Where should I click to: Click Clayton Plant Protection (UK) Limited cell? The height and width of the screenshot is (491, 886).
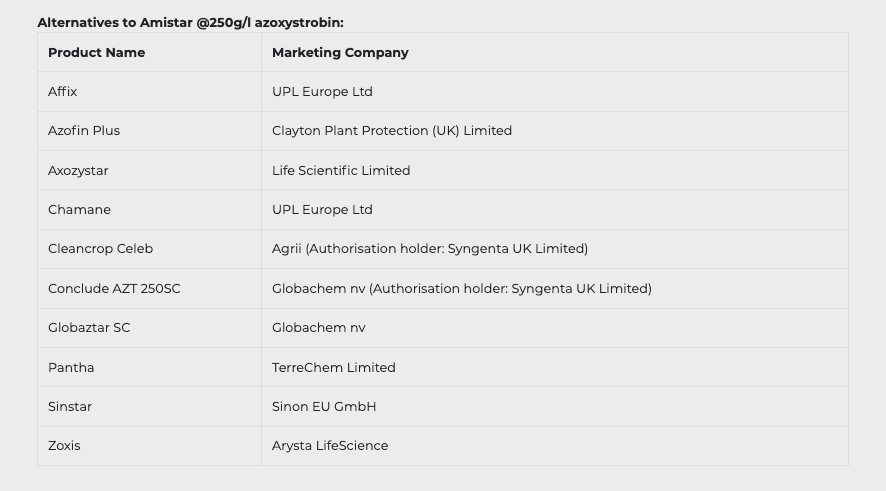click(x=392, y=130)
